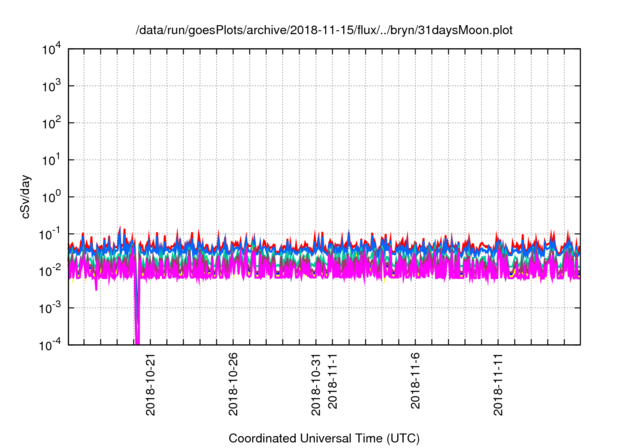Screen dimensions: 640x448
Task: Click the deep magenta drop reaching 10^-4
Action: (137, 325)
